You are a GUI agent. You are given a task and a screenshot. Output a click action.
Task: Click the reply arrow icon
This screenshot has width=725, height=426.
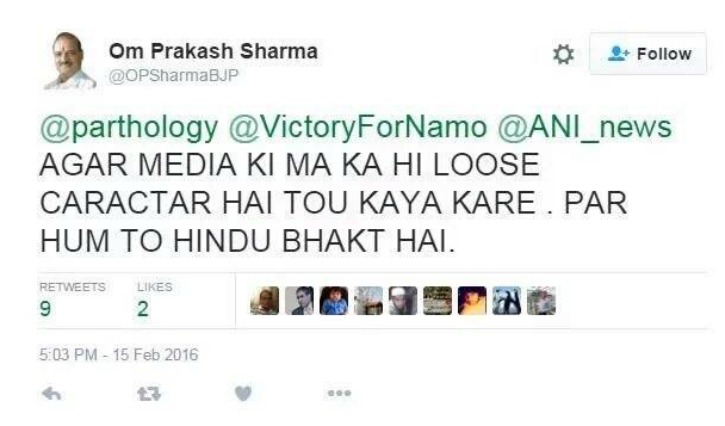pyautogui.click(x=52, y=394)
